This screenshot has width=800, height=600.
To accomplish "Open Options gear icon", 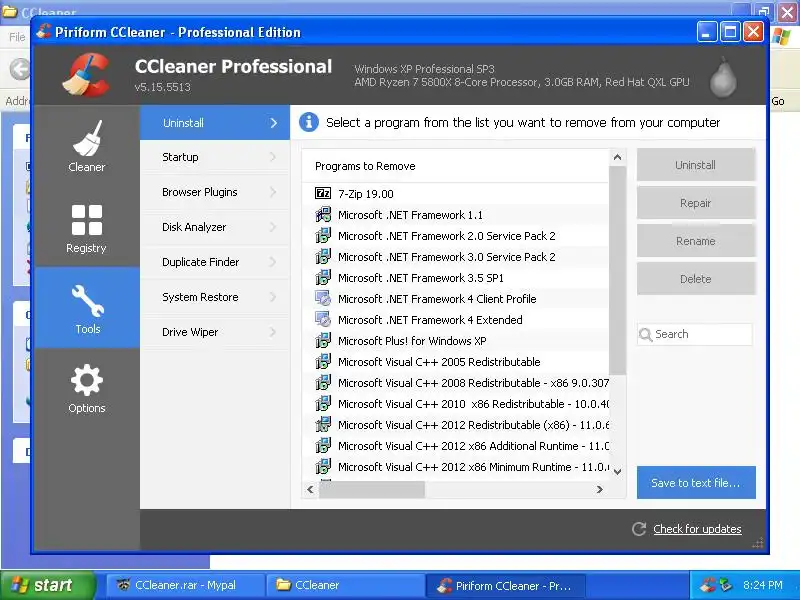I will point(87,380).
